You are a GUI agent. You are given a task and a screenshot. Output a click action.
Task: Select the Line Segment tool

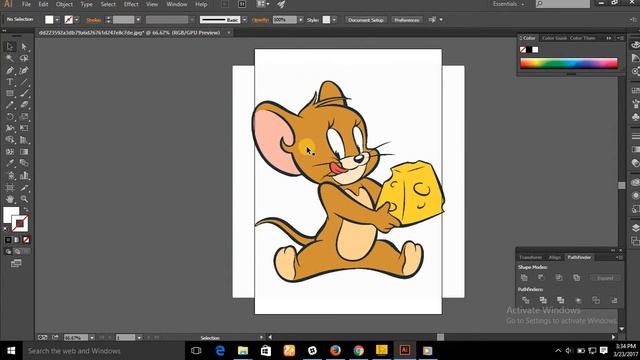(x=24, y=82)
